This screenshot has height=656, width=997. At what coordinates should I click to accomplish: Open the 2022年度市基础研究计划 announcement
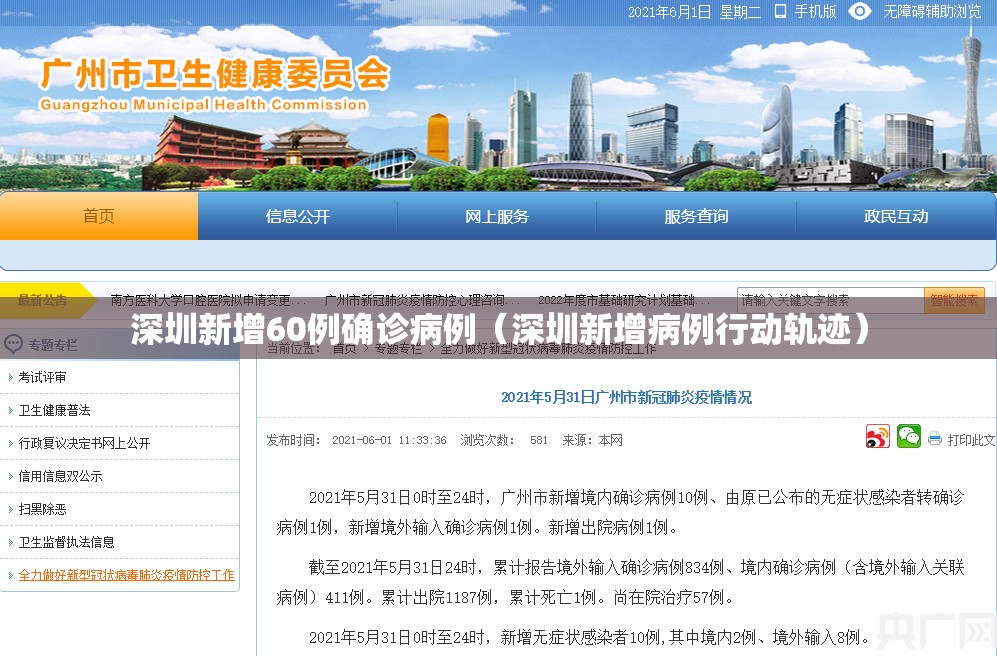pyautogui.click(x=623, y=300)
